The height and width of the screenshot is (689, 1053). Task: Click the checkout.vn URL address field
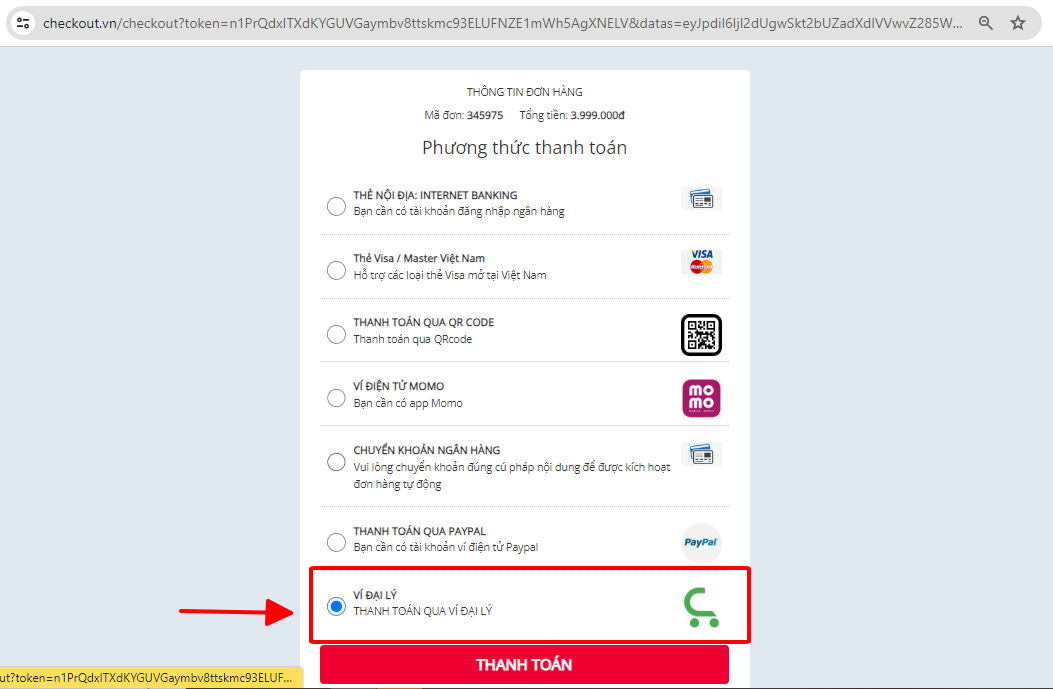click(502, 23)
